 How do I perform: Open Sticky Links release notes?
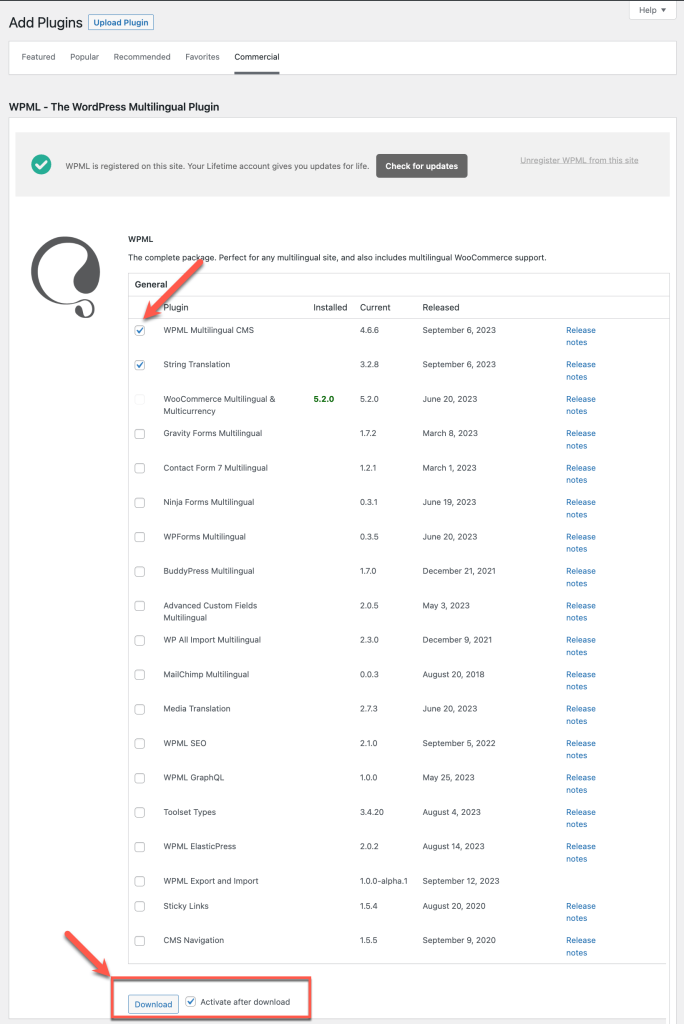pos(581,912)
